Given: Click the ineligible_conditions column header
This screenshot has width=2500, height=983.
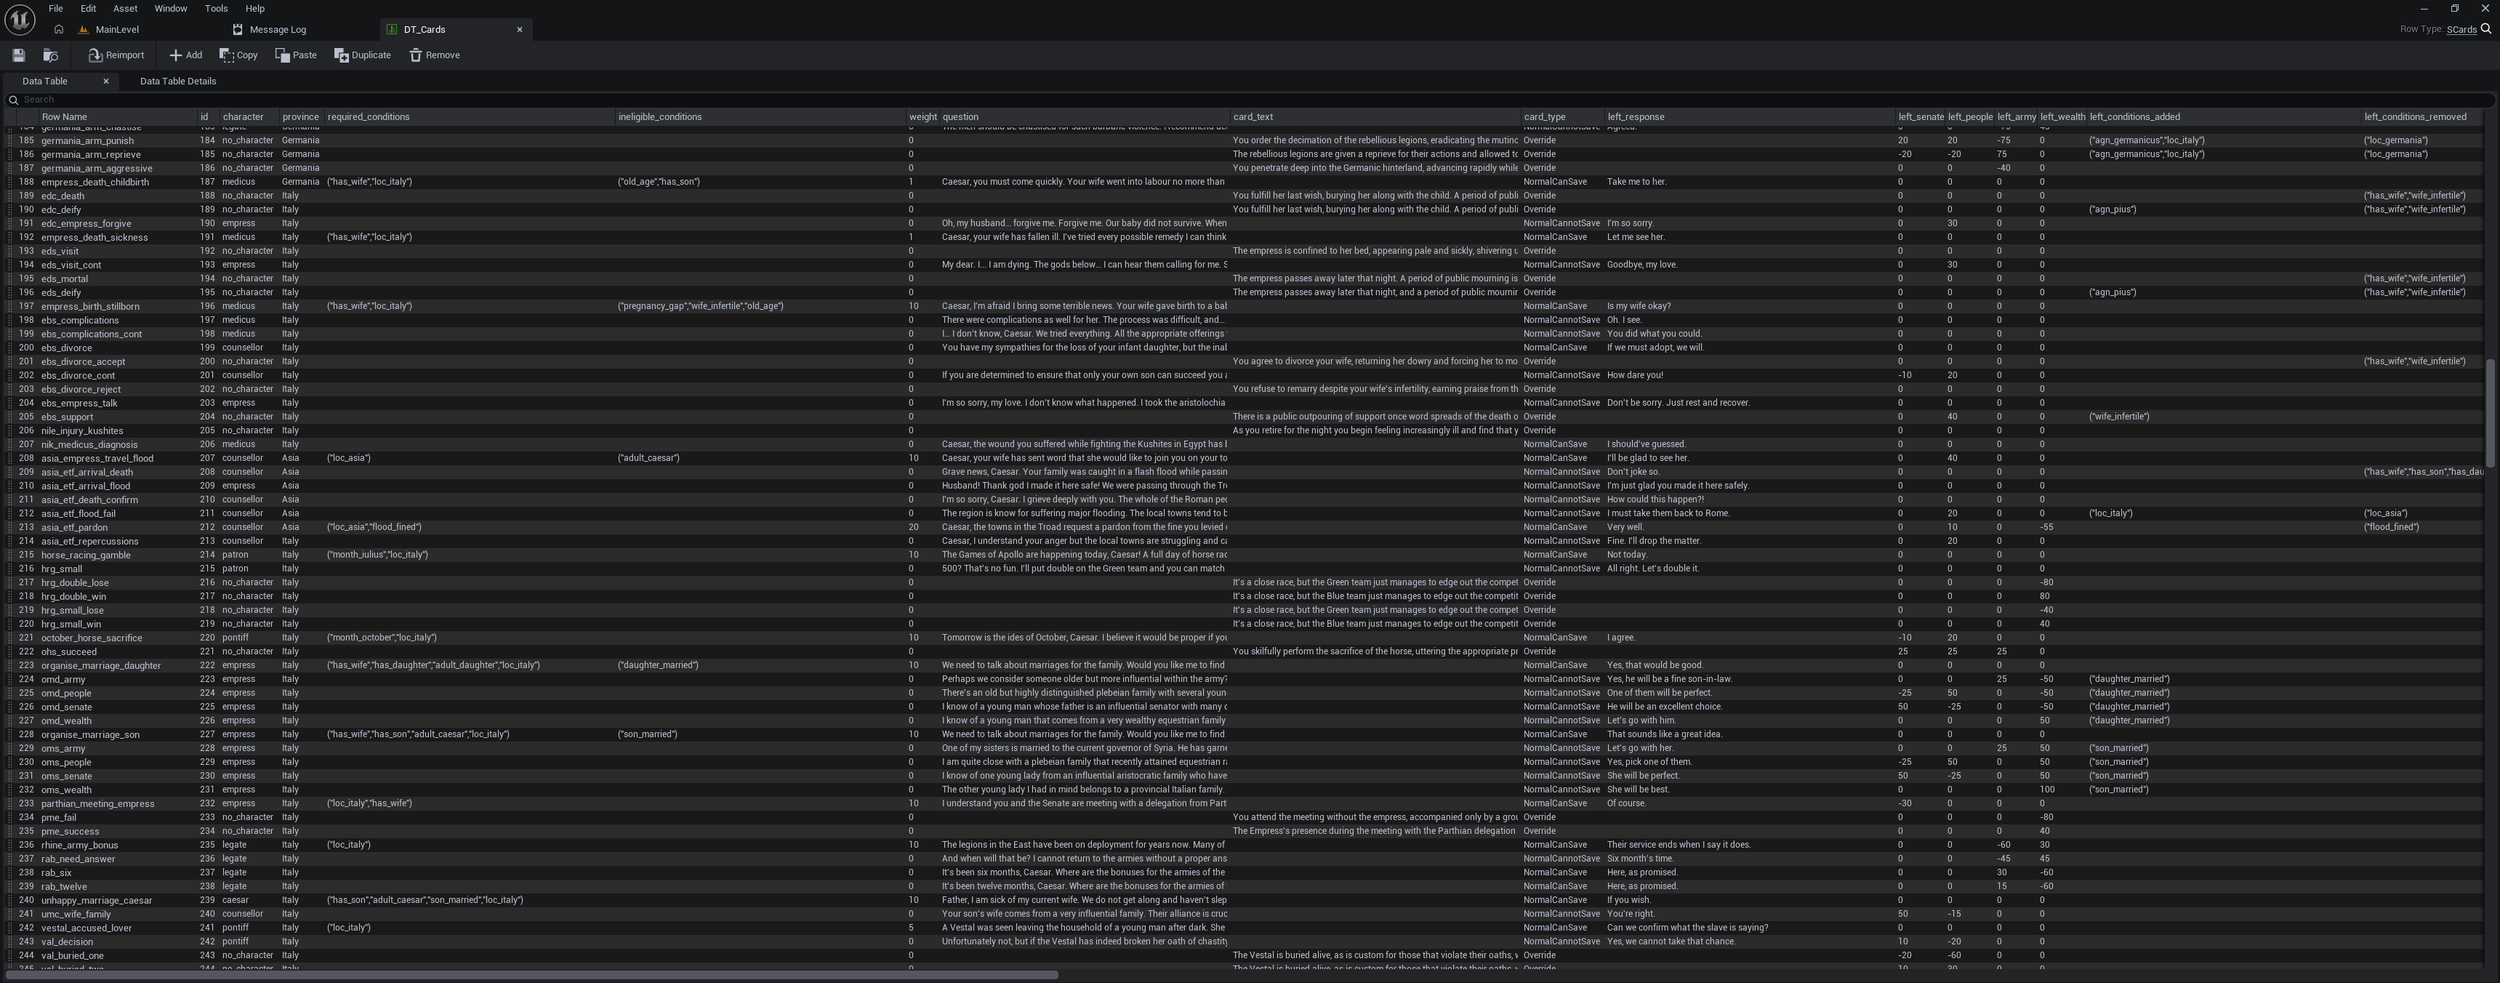Looking at the screenshot, I should click(761, 117).
